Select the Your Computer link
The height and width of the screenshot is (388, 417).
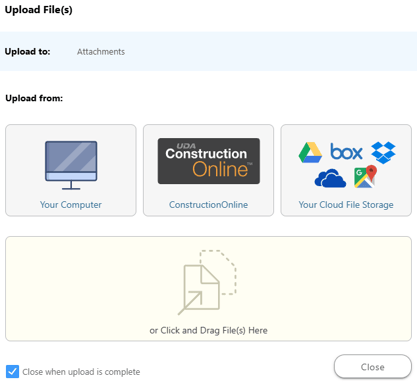pos(71,205)
